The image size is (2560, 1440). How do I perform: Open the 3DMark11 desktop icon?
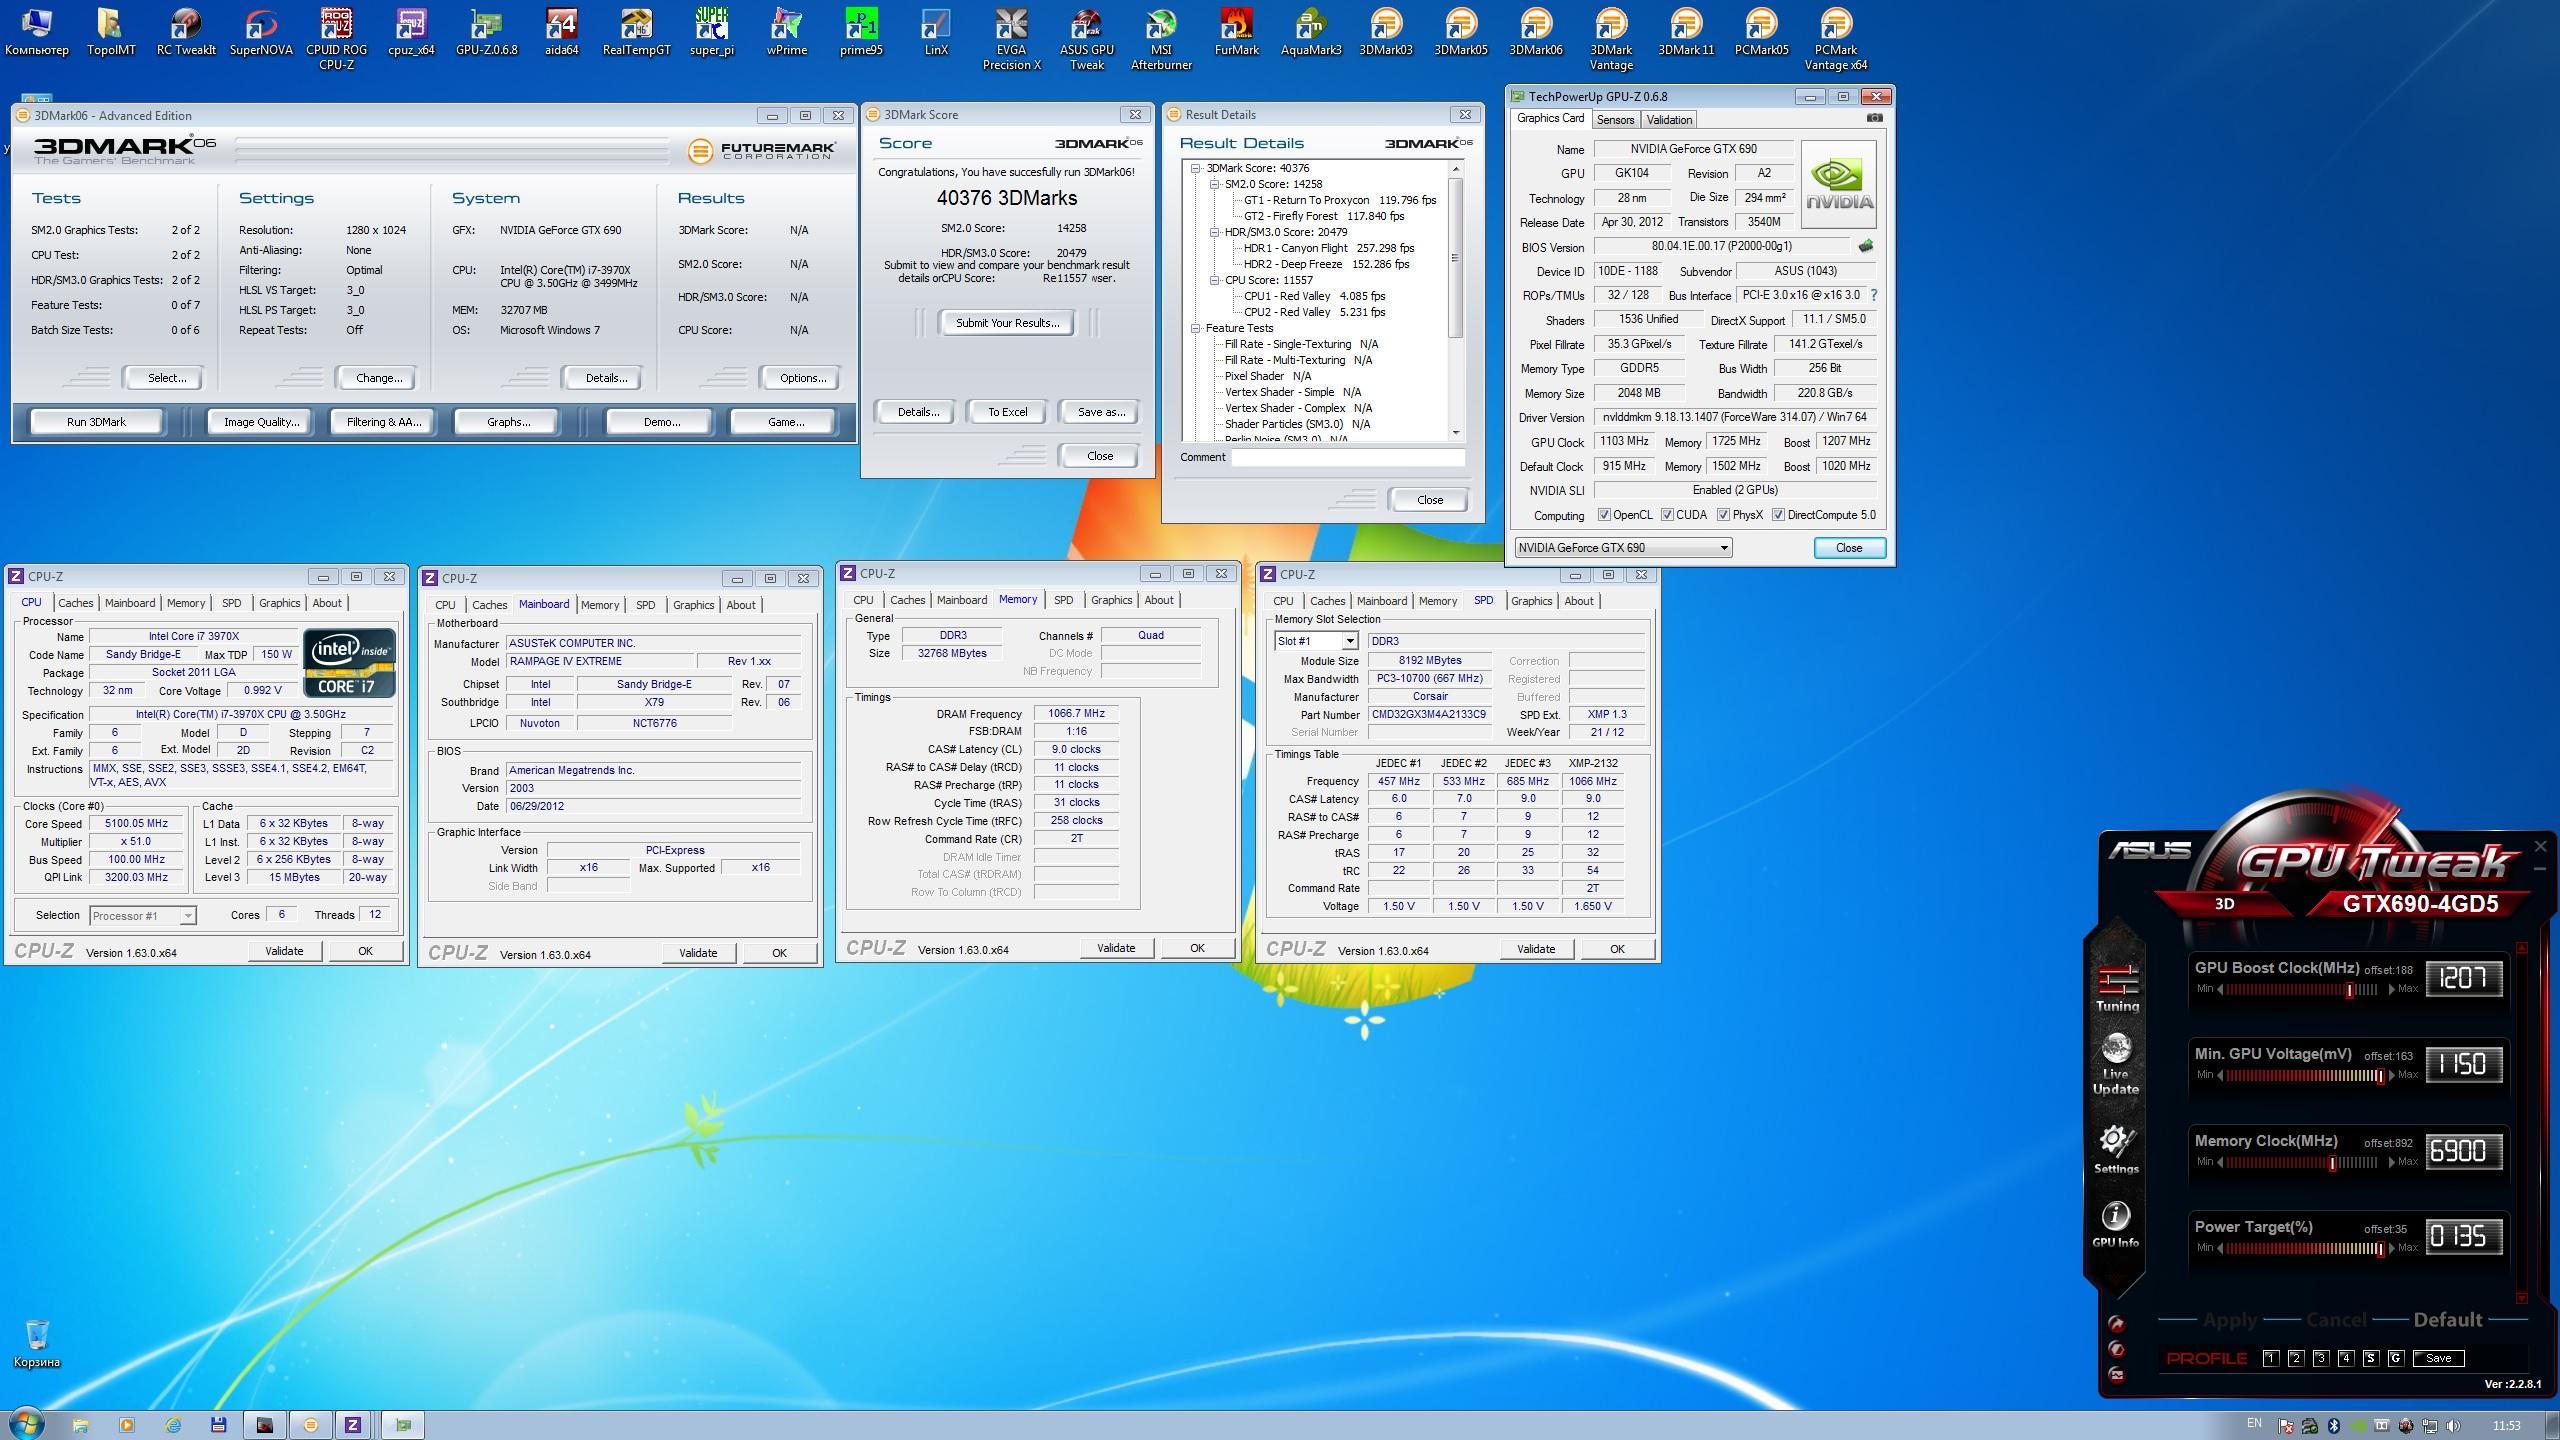(1686, 32)
